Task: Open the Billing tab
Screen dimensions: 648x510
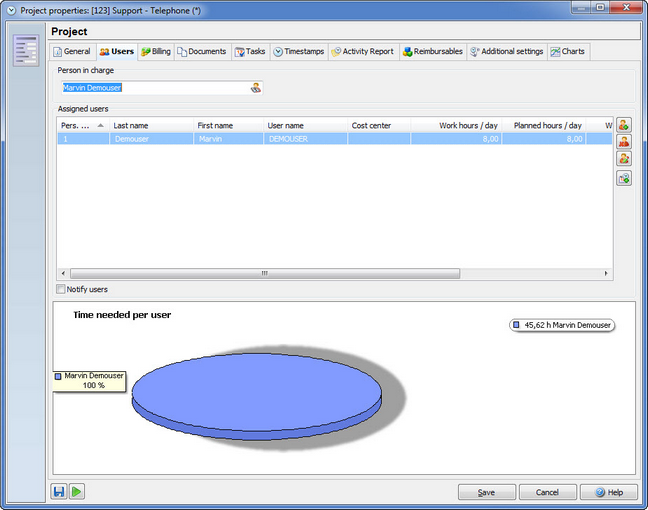Action: (156, 52)
